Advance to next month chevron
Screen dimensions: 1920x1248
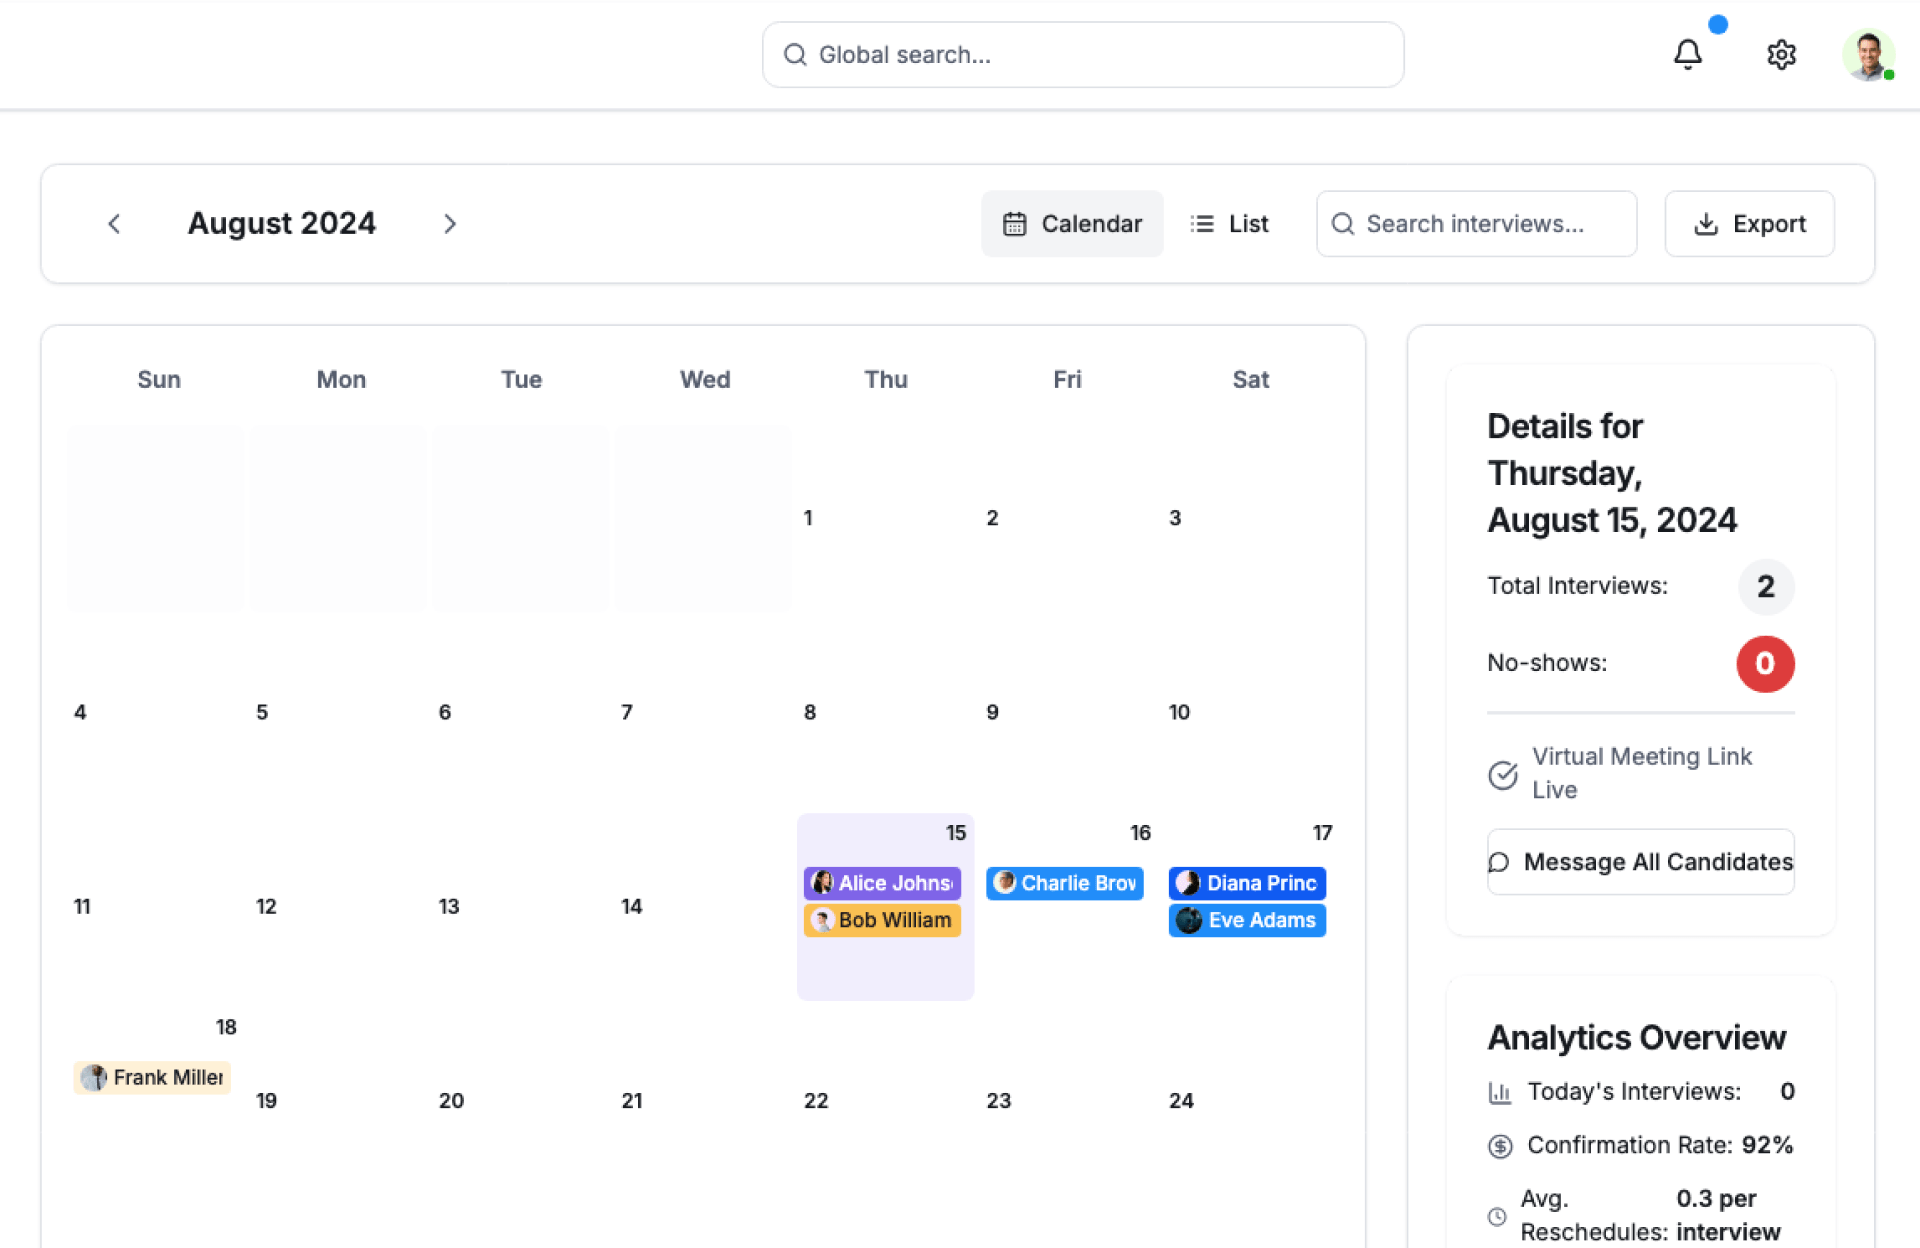coord(449,224)
